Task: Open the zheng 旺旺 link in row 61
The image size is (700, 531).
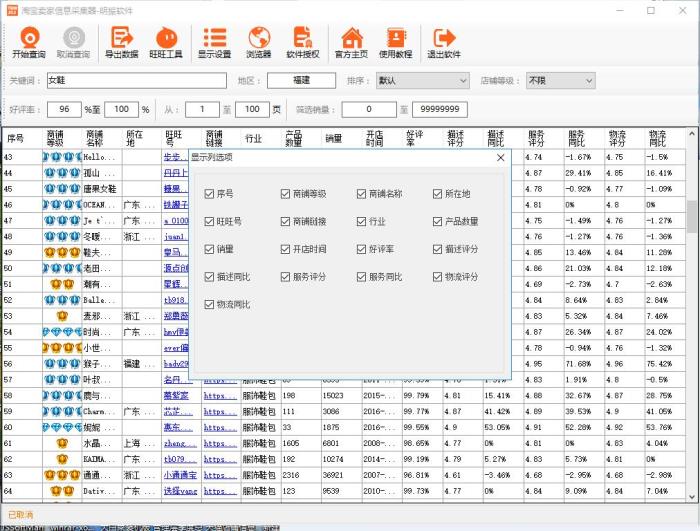Action: [180, 443]
